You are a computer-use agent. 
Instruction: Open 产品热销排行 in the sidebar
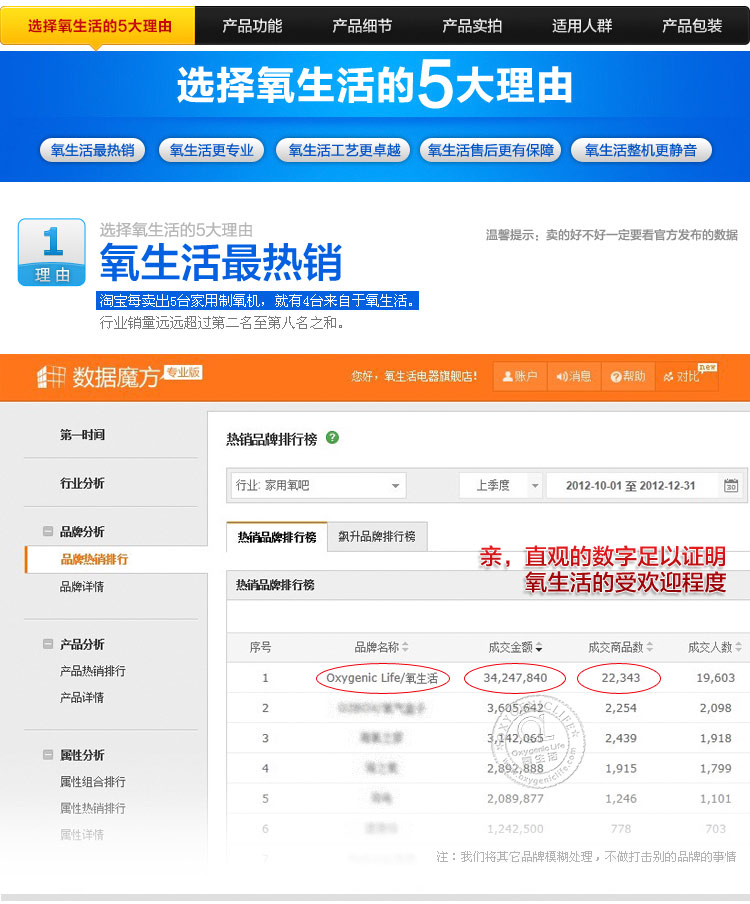click(93, 671)
